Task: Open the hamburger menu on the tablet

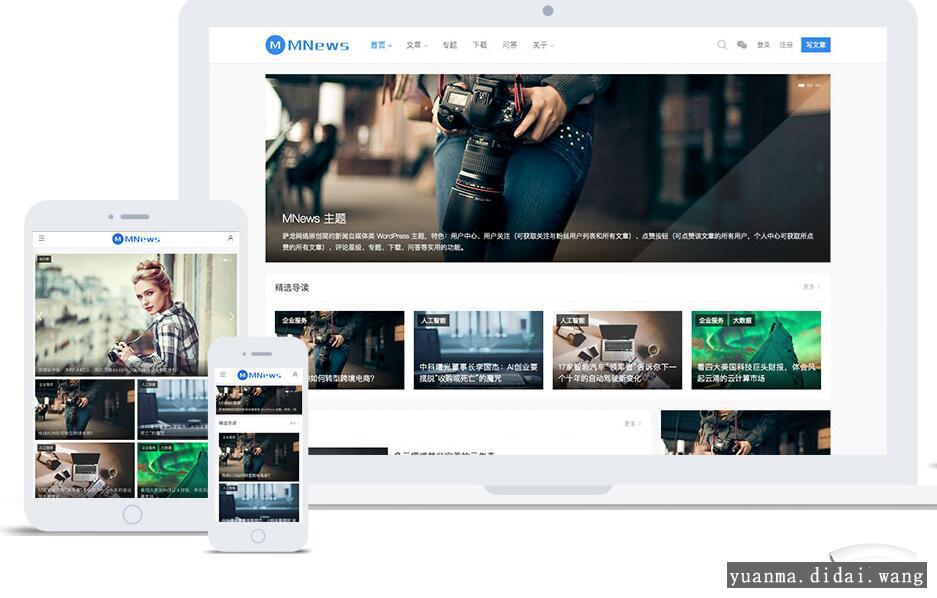Action: point(42,238)
